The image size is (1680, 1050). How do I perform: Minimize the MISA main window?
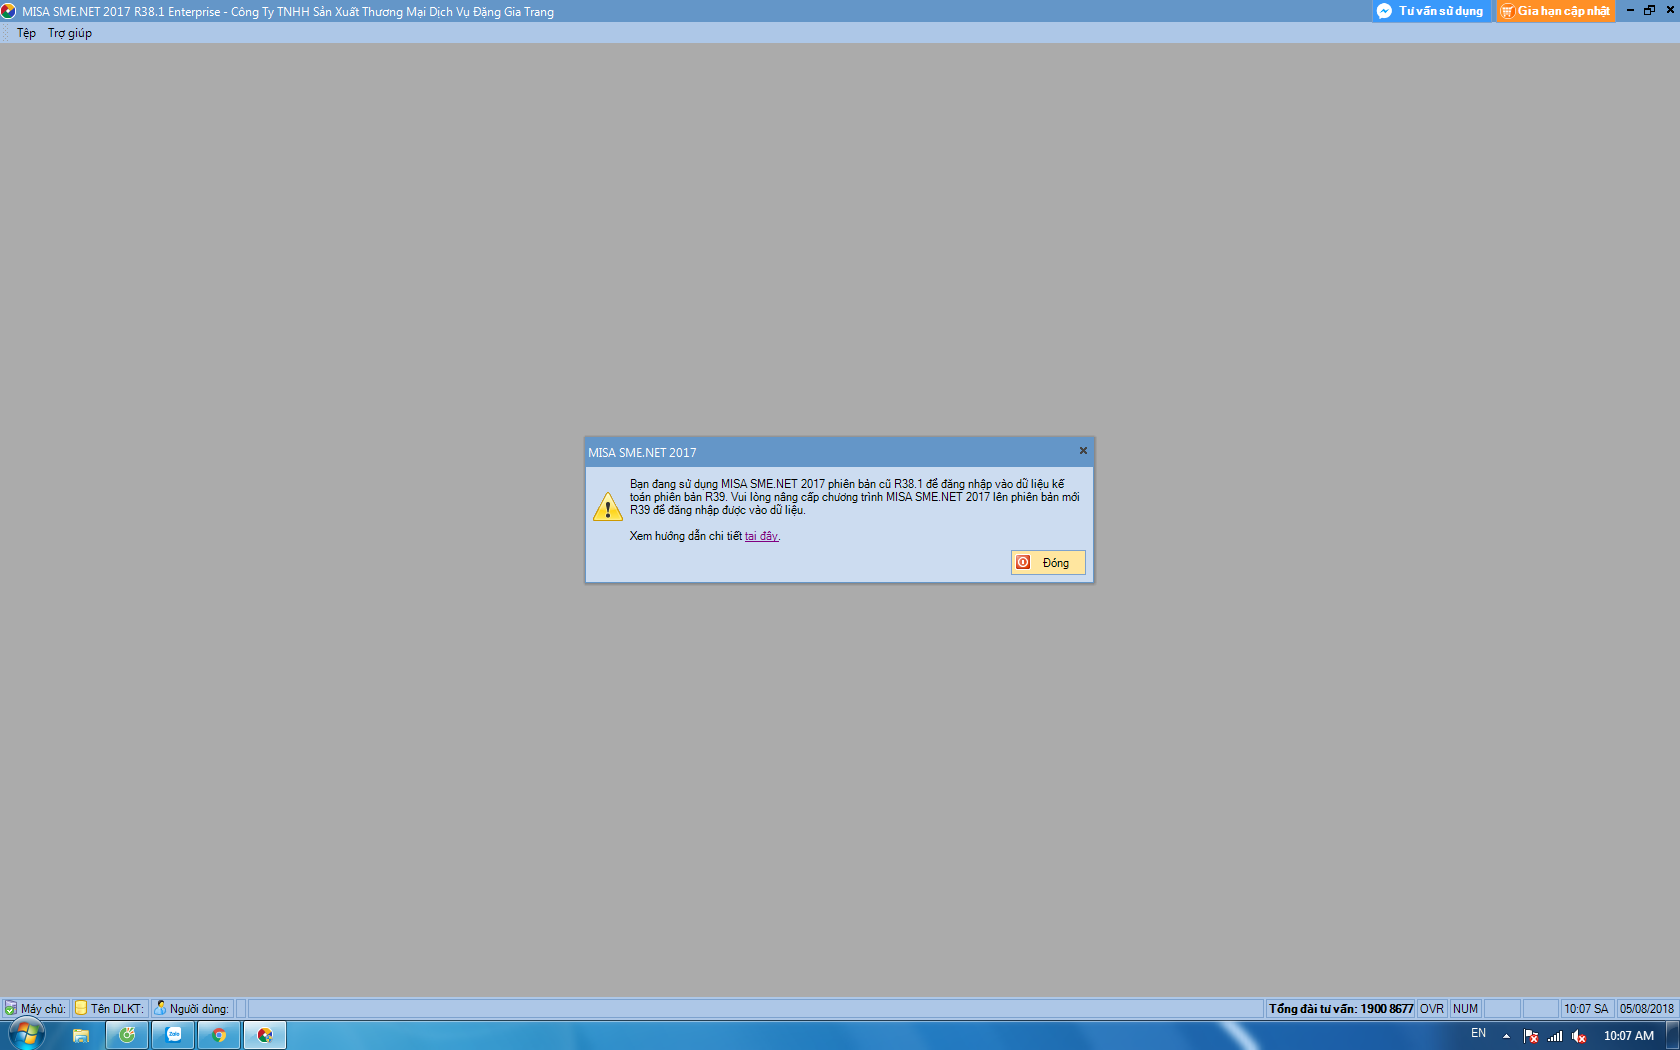click(1630, 10)
